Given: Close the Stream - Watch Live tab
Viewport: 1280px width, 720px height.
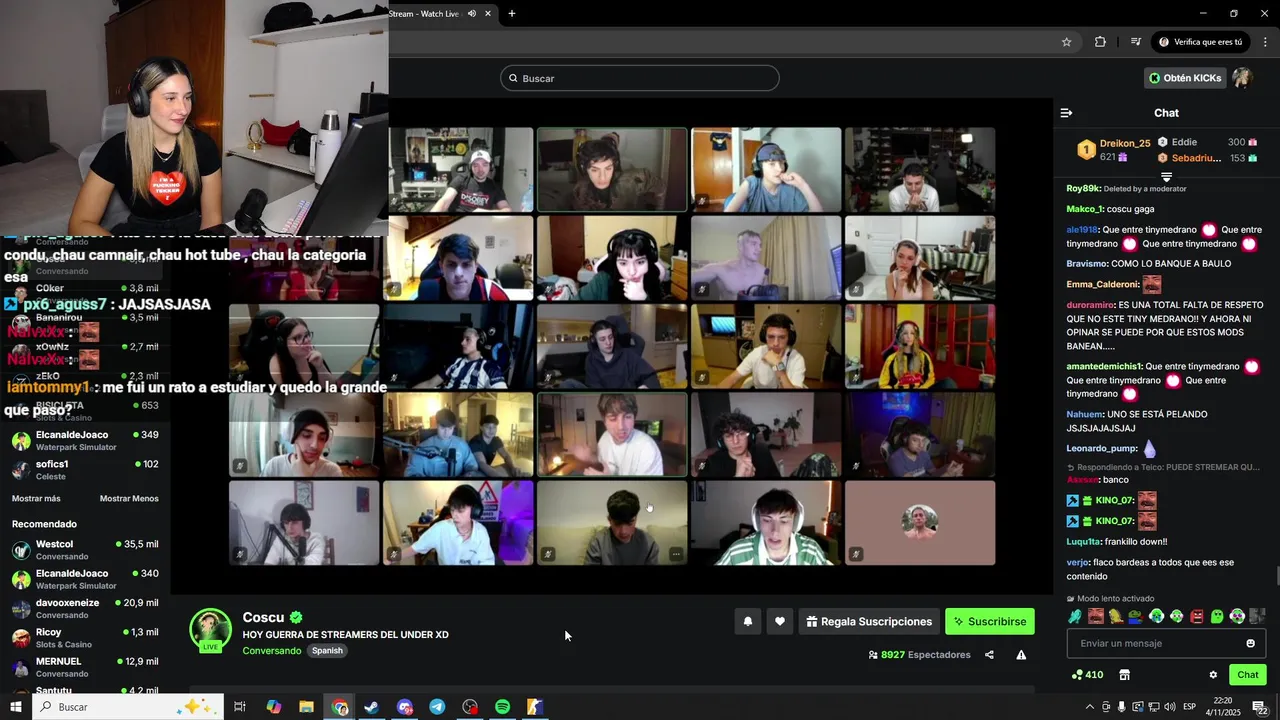Looking at the screenshot, I should tap(488, 14).
